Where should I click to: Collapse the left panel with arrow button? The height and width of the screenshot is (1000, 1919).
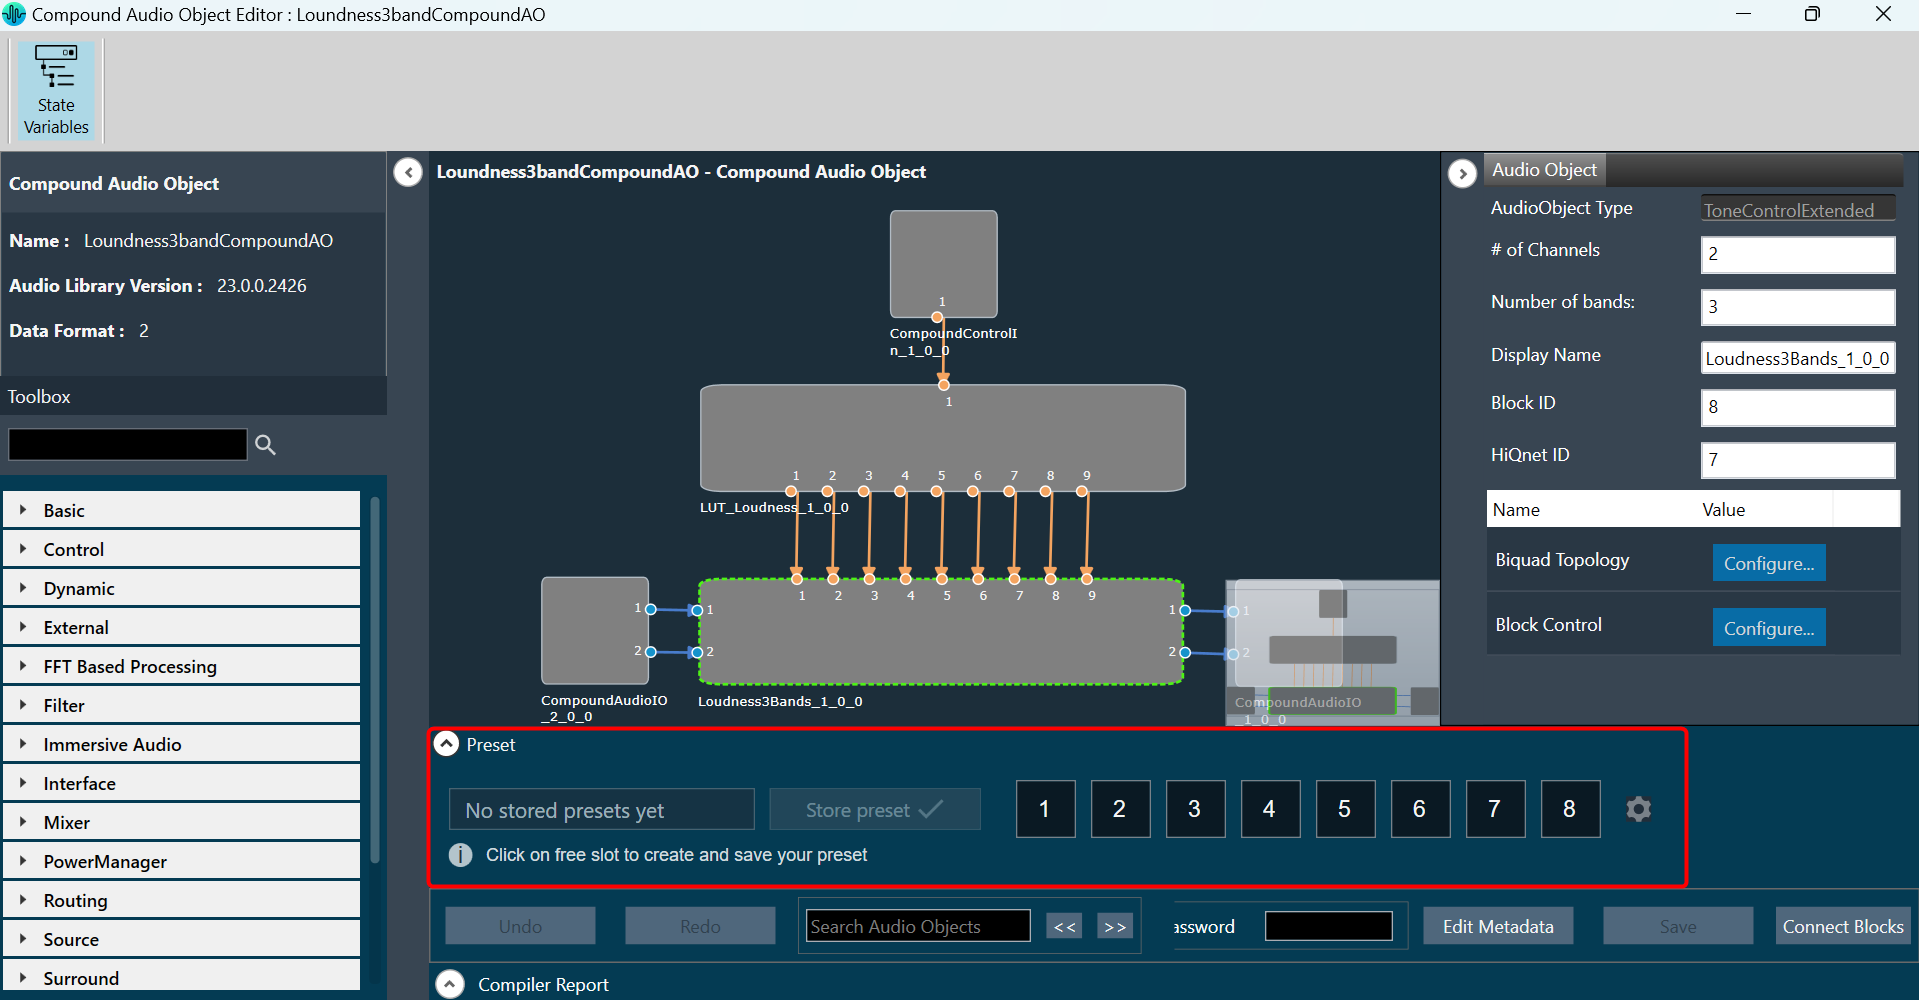pyautogui.click(x=408, y=172)
